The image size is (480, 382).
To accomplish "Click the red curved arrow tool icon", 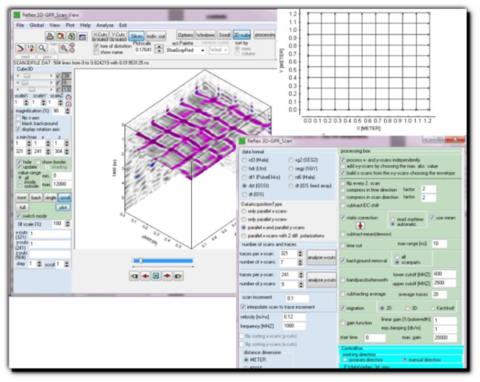I will tap(20, 48).
